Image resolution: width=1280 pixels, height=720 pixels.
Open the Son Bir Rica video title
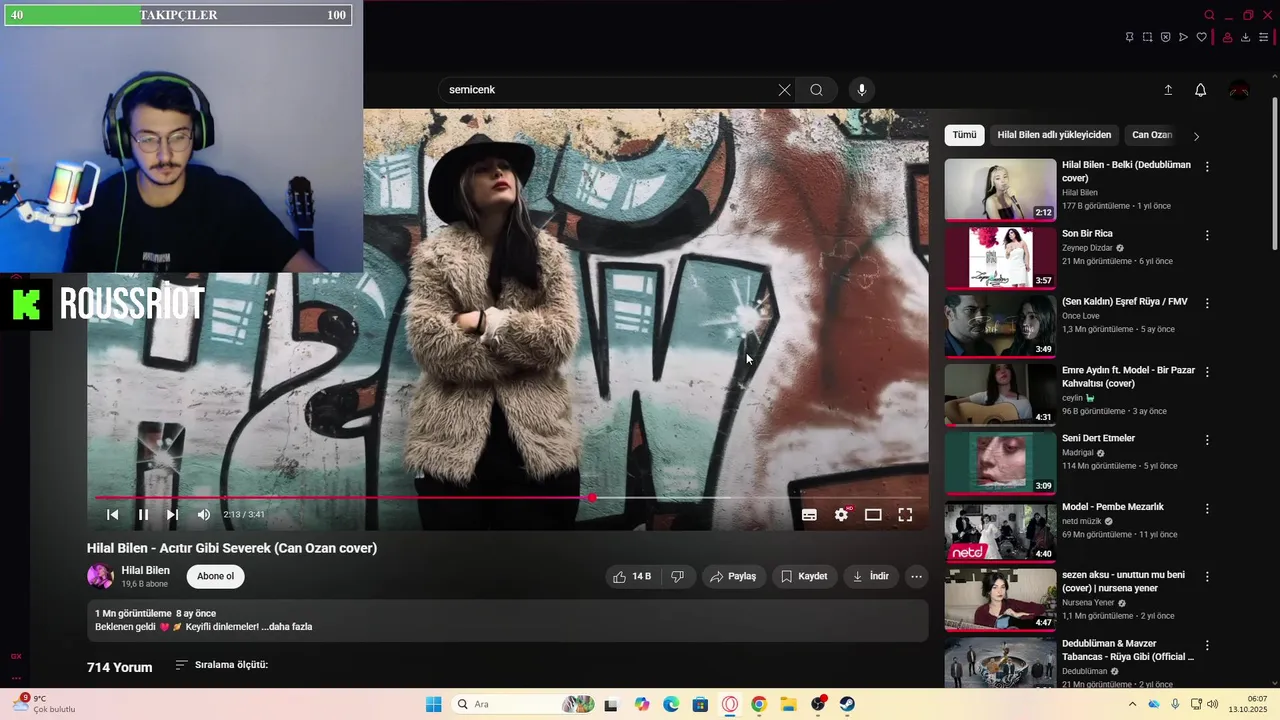point(1087,233)
